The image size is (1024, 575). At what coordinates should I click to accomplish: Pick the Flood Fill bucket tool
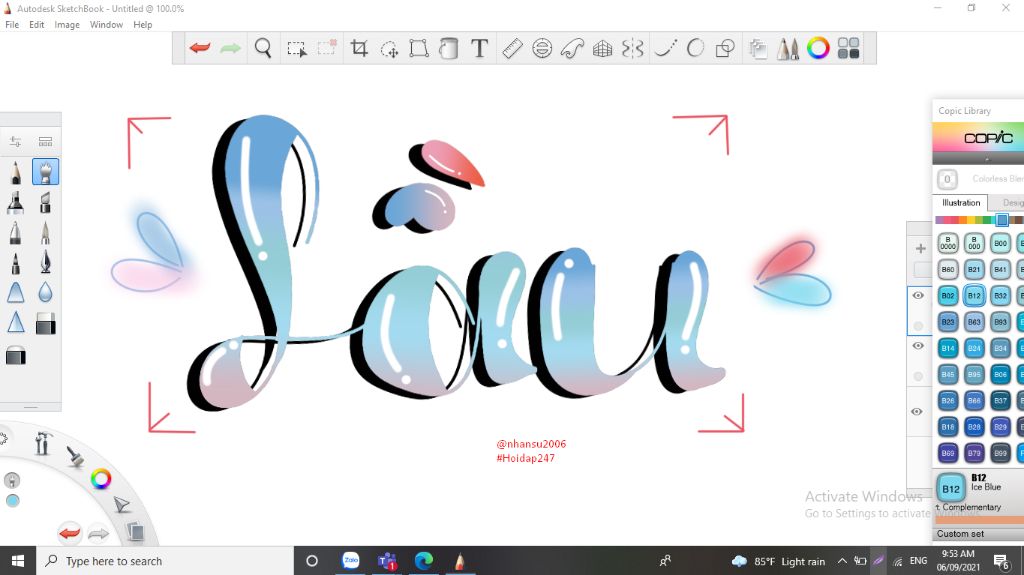tap(449, 48)
